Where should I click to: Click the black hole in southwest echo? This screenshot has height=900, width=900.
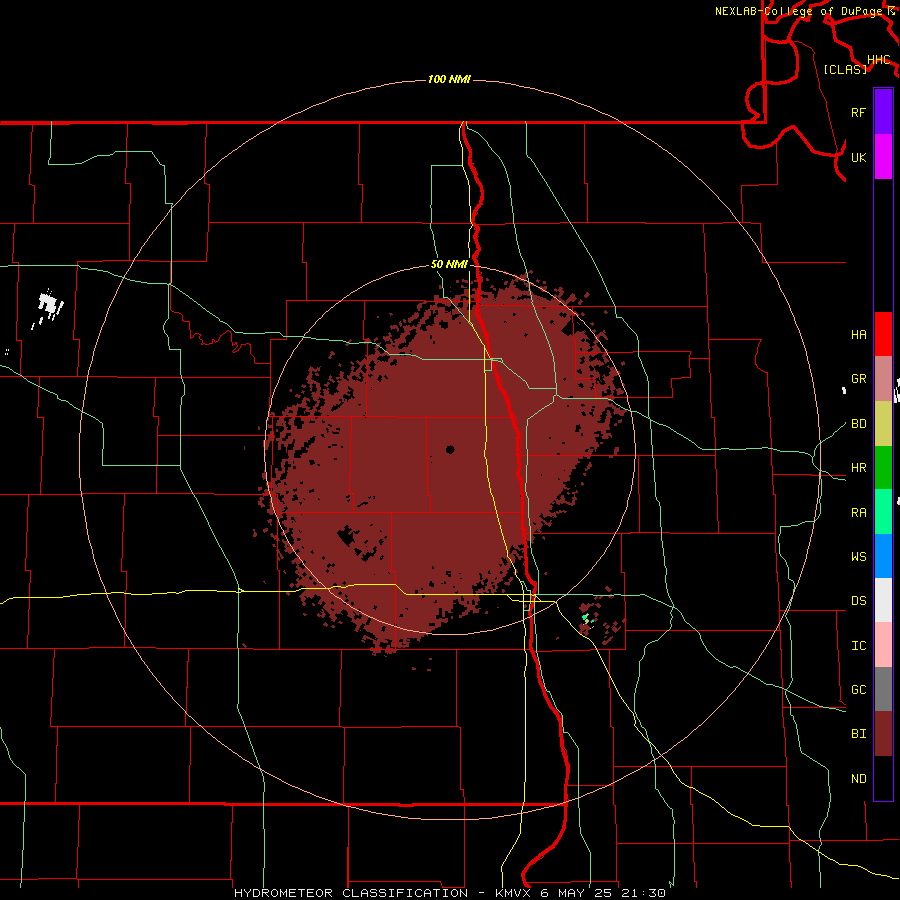pos(347,536)
